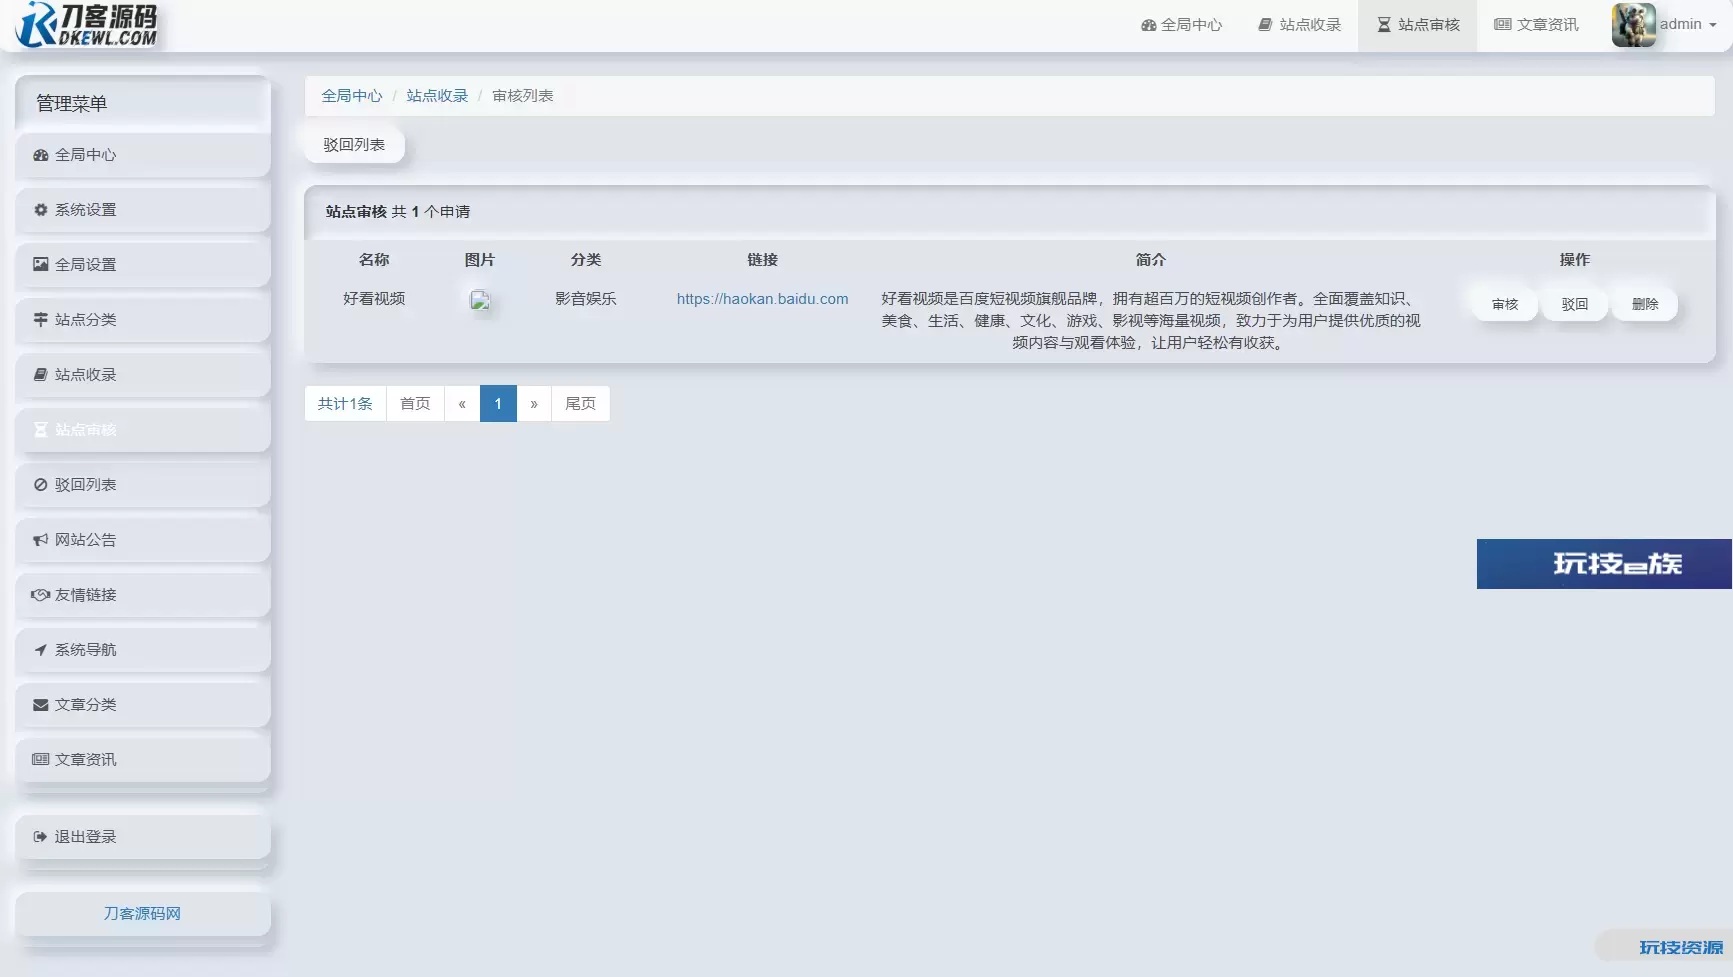1733x977 pixels.
Task: Click the ban icon beside sidebar 驳回列表
Action: [40, 485]
